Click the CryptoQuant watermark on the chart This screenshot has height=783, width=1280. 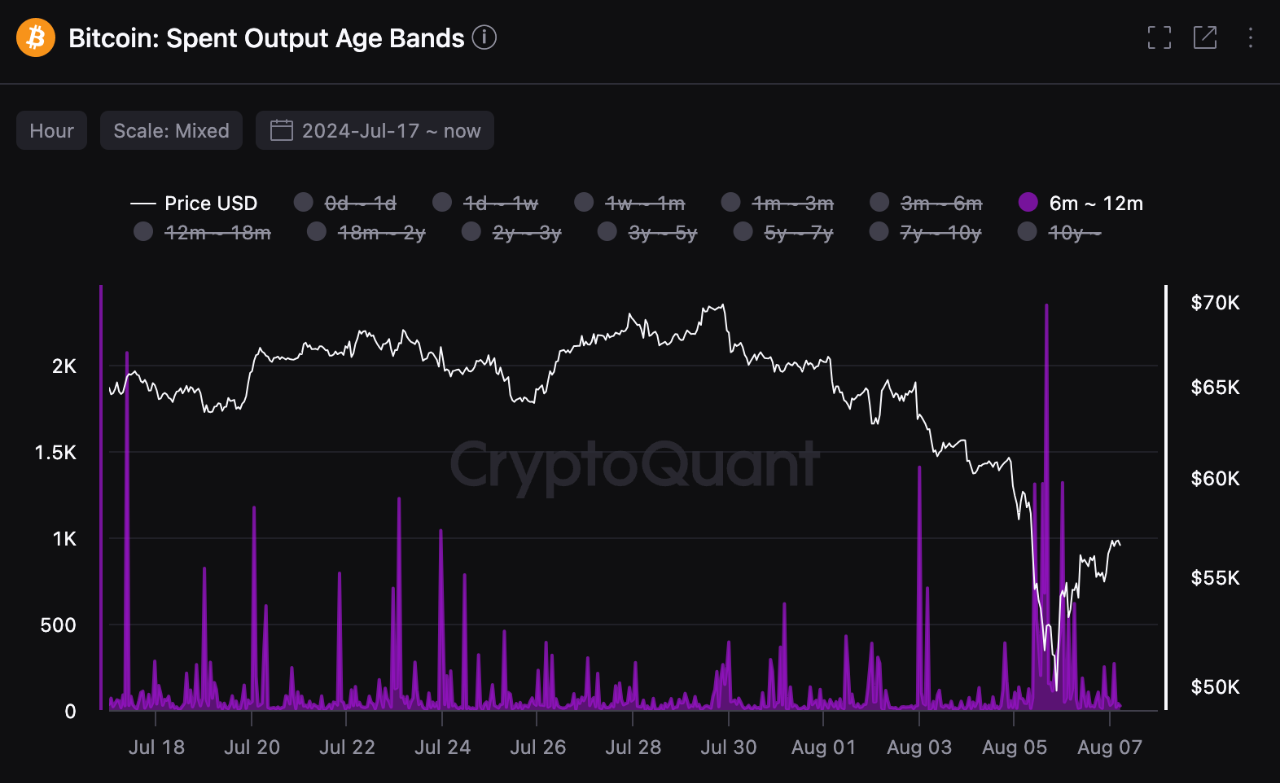(x=637, y=462)
